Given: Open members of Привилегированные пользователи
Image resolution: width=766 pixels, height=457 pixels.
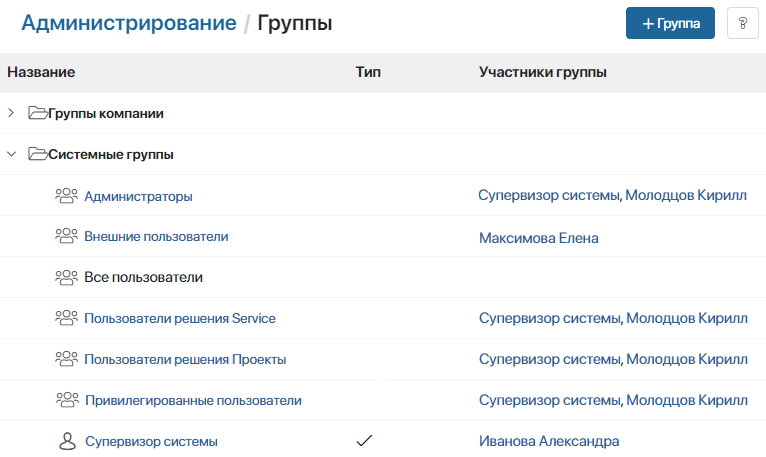Looking at the screenshot, I should (x=613, y=400).
